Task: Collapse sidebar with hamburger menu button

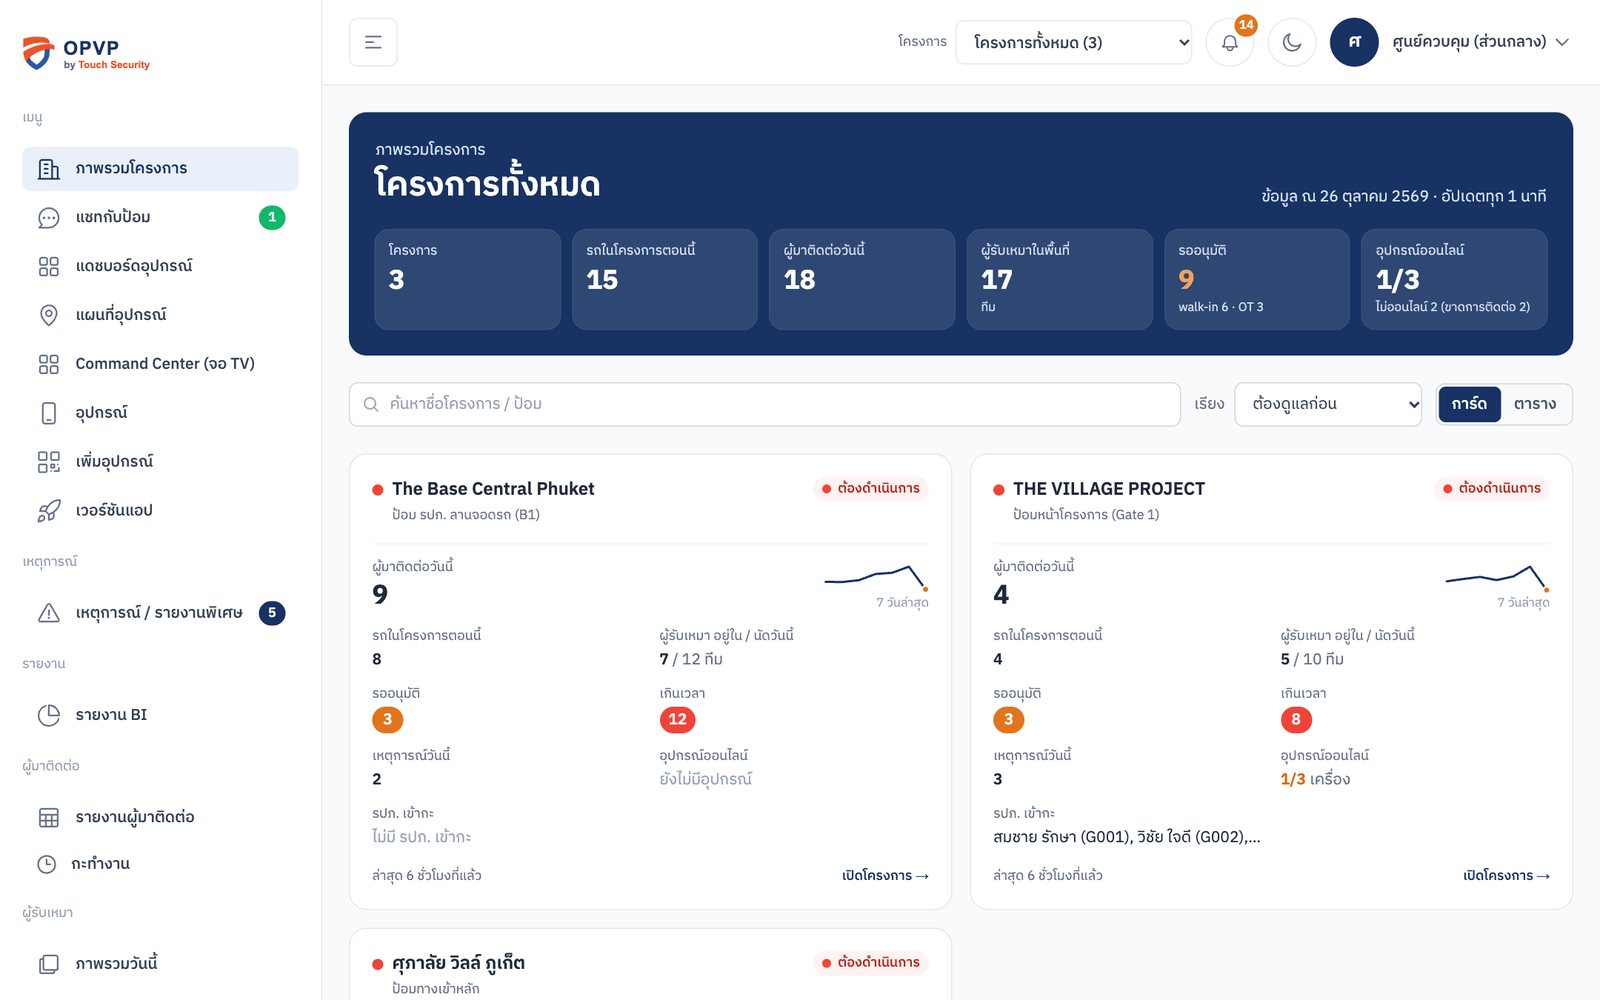Action: [373, 42]
